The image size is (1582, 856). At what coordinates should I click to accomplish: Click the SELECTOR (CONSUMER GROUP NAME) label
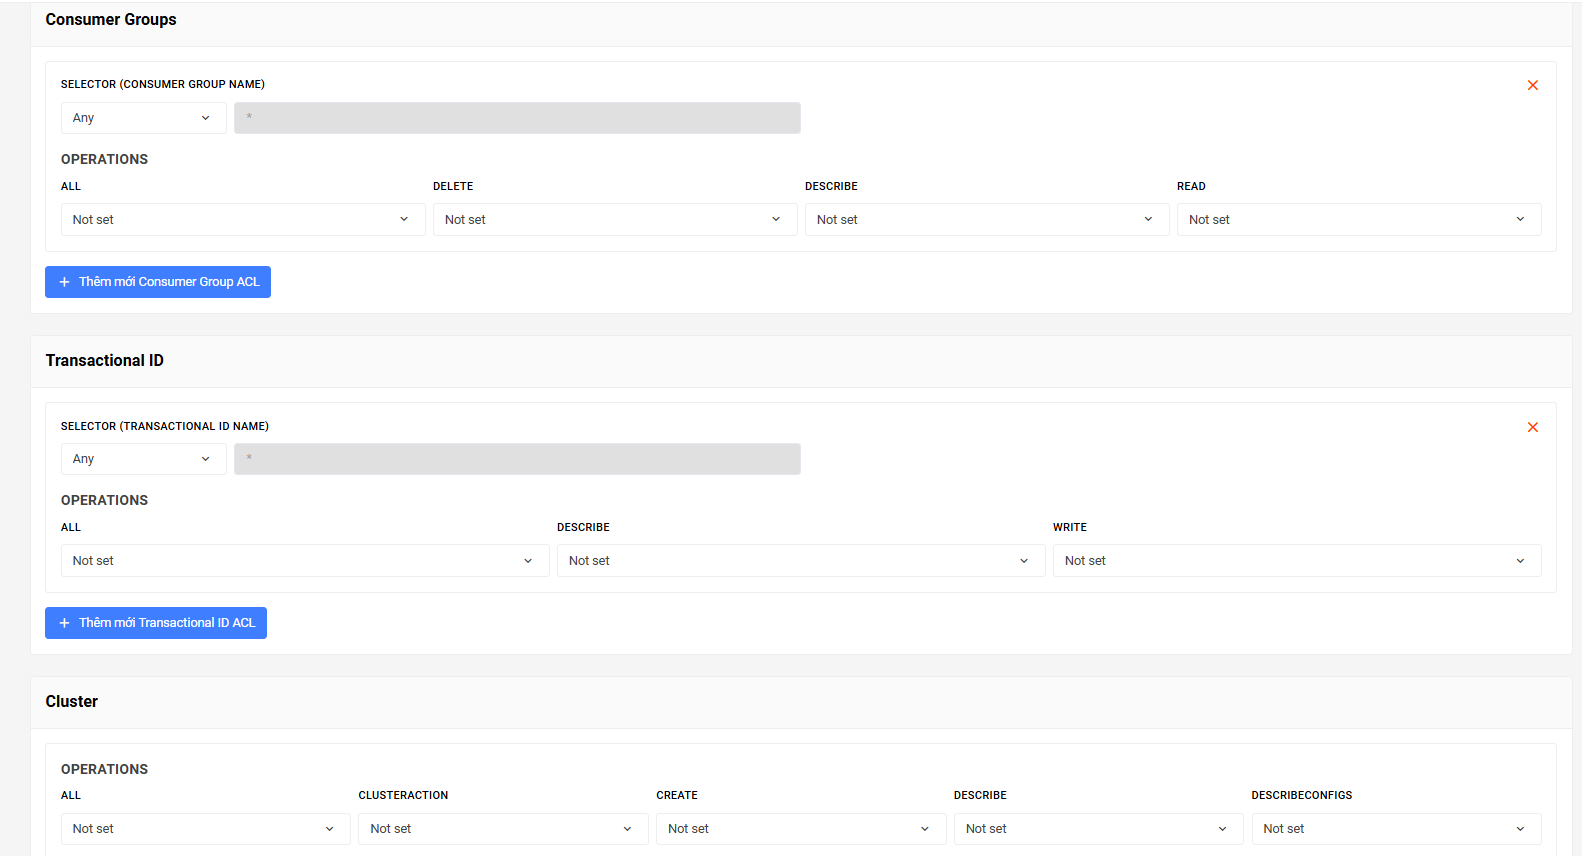163,85
